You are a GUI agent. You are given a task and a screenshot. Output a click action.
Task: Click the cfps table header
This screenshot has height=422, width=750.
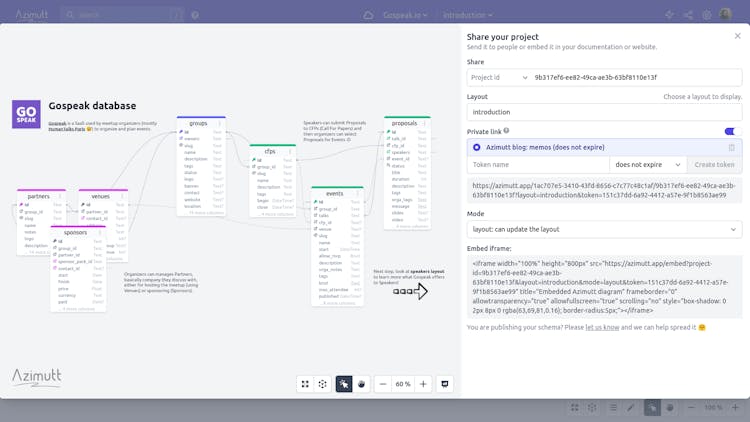point(273,151)
